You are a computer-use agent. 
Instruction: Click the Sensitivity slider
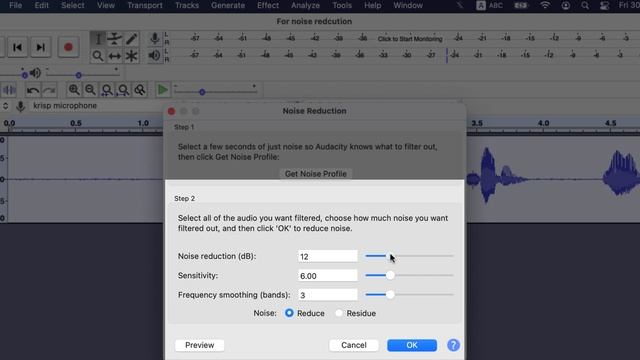pyautogui.click(x=409, y=275)
